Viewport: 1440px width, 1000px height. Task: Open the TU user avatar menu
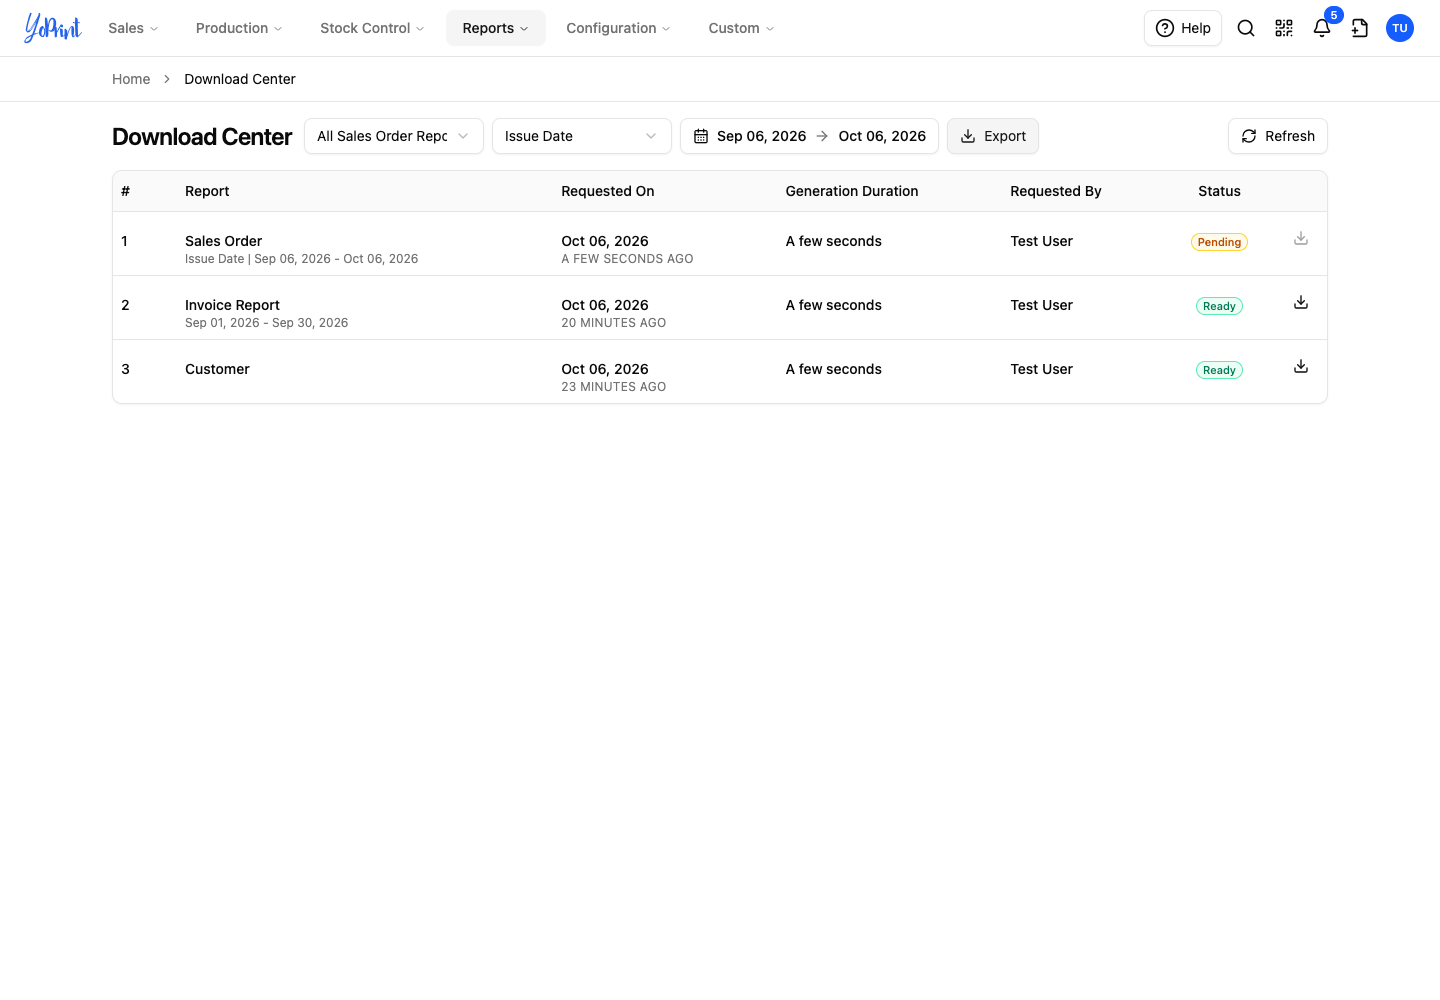[1400, 28]
